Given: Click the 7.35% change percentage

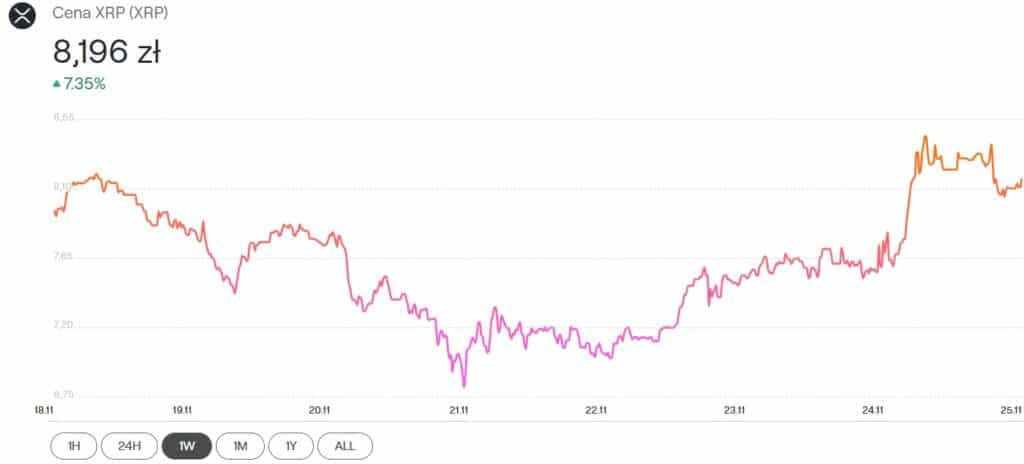Looking at the screenshot, I should 84,84.
